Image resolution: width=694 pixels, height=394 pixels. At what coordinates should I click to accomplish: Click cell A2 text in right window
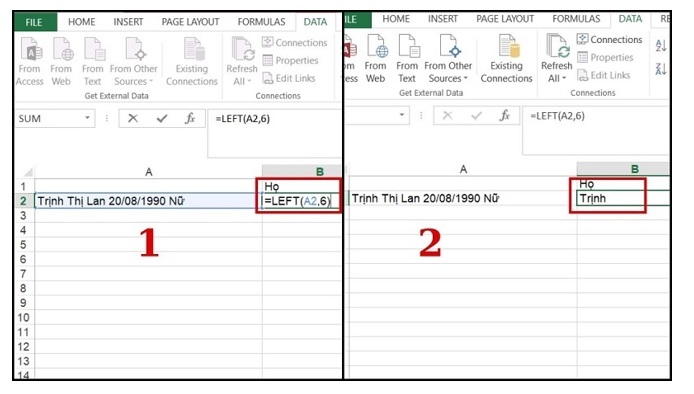[x=425, y=198]
